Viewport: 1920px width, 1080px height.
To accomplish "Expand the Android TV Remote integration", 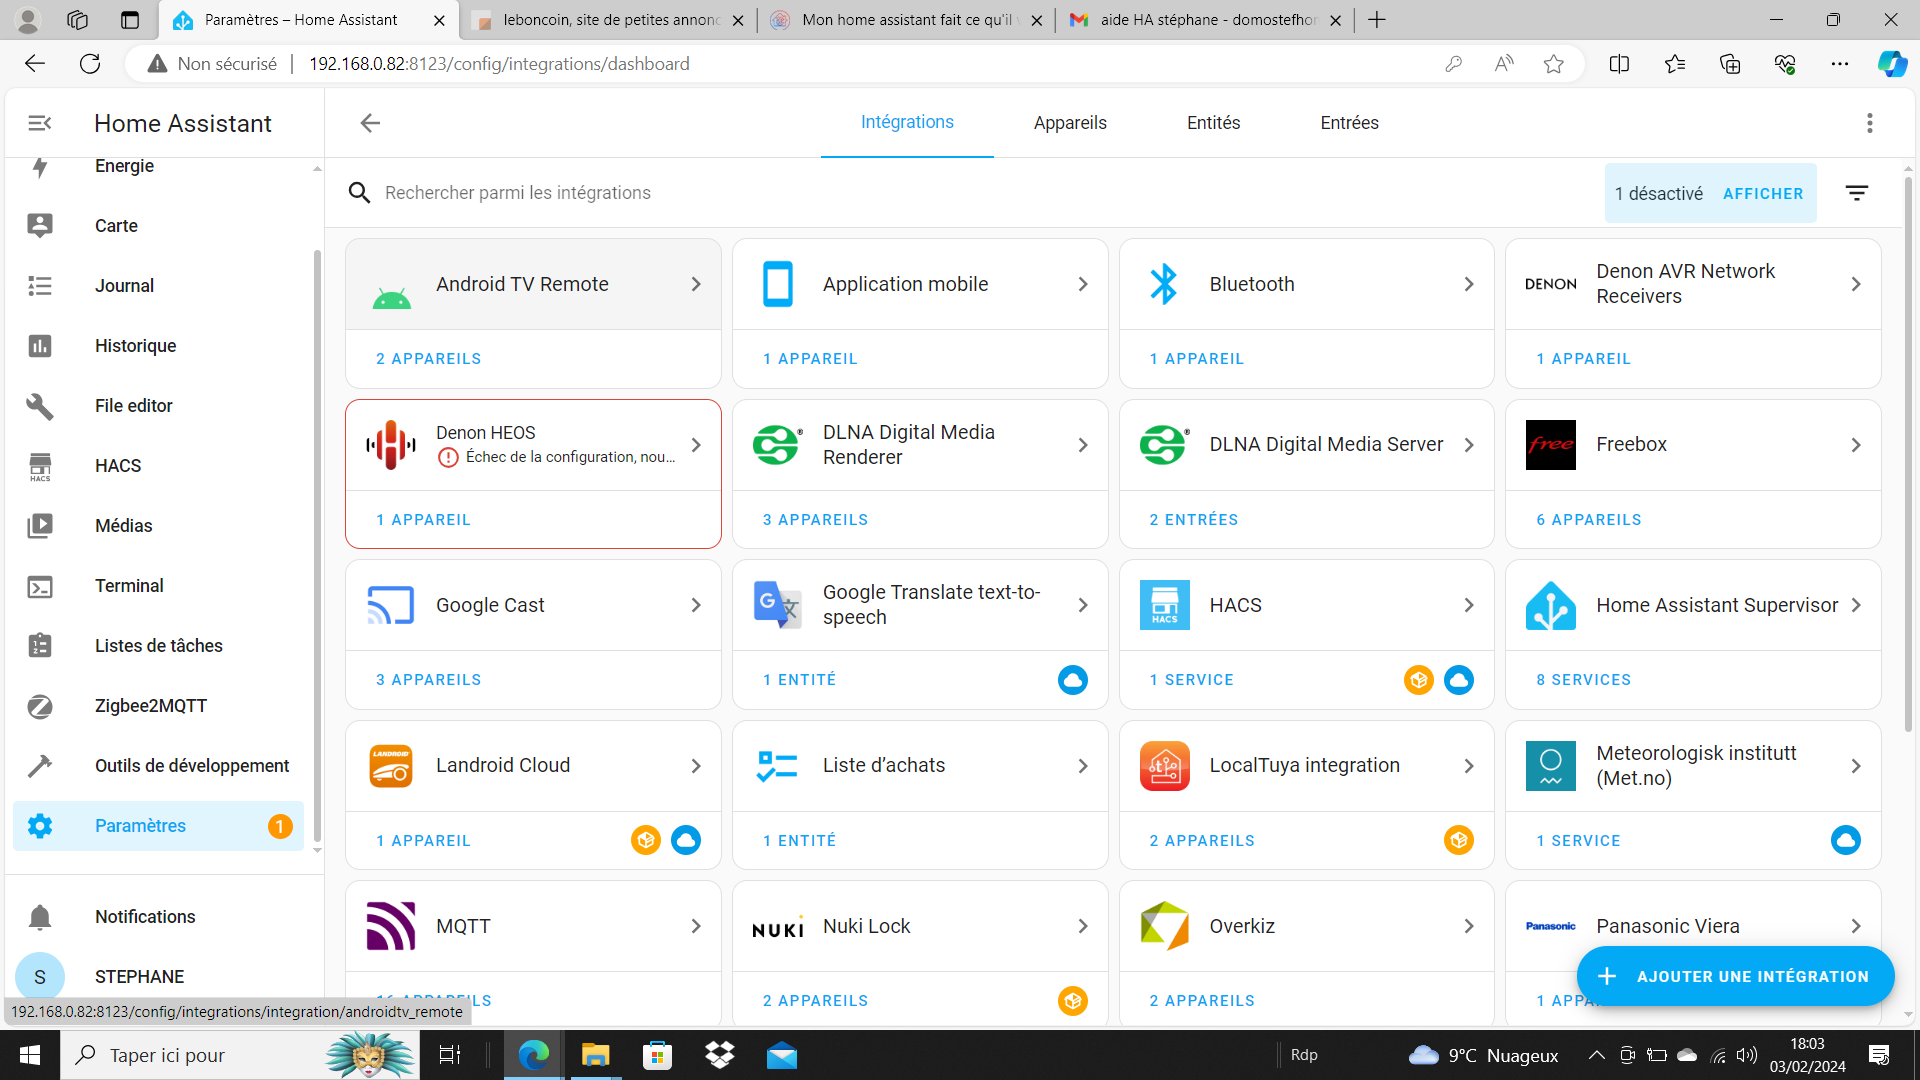I will click(x=696, y=284).
